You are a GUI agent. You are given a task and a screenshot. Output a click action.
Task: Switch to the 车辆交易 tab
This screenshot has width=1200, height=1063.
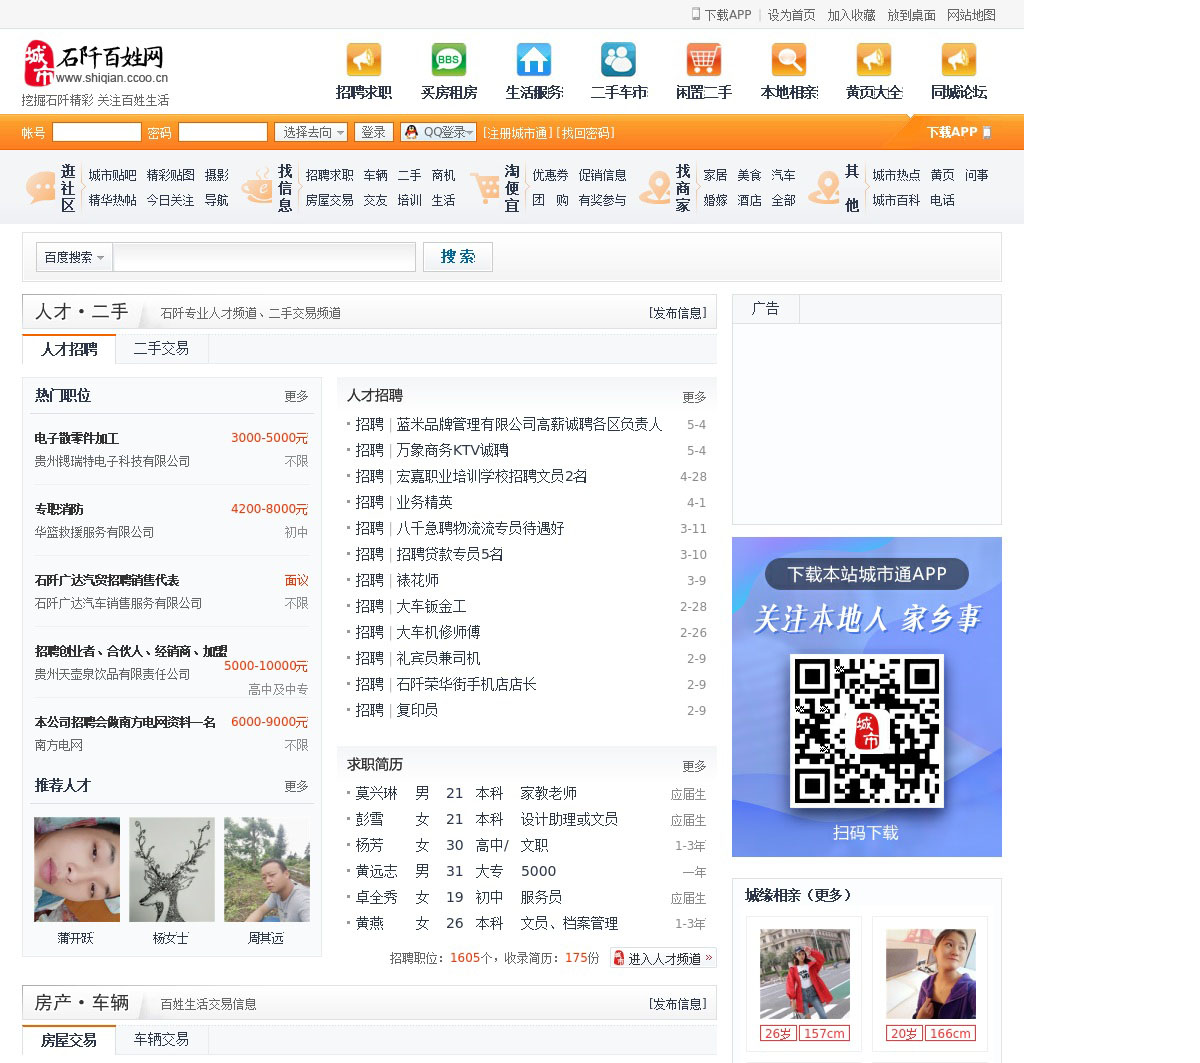click(161, 1039)
